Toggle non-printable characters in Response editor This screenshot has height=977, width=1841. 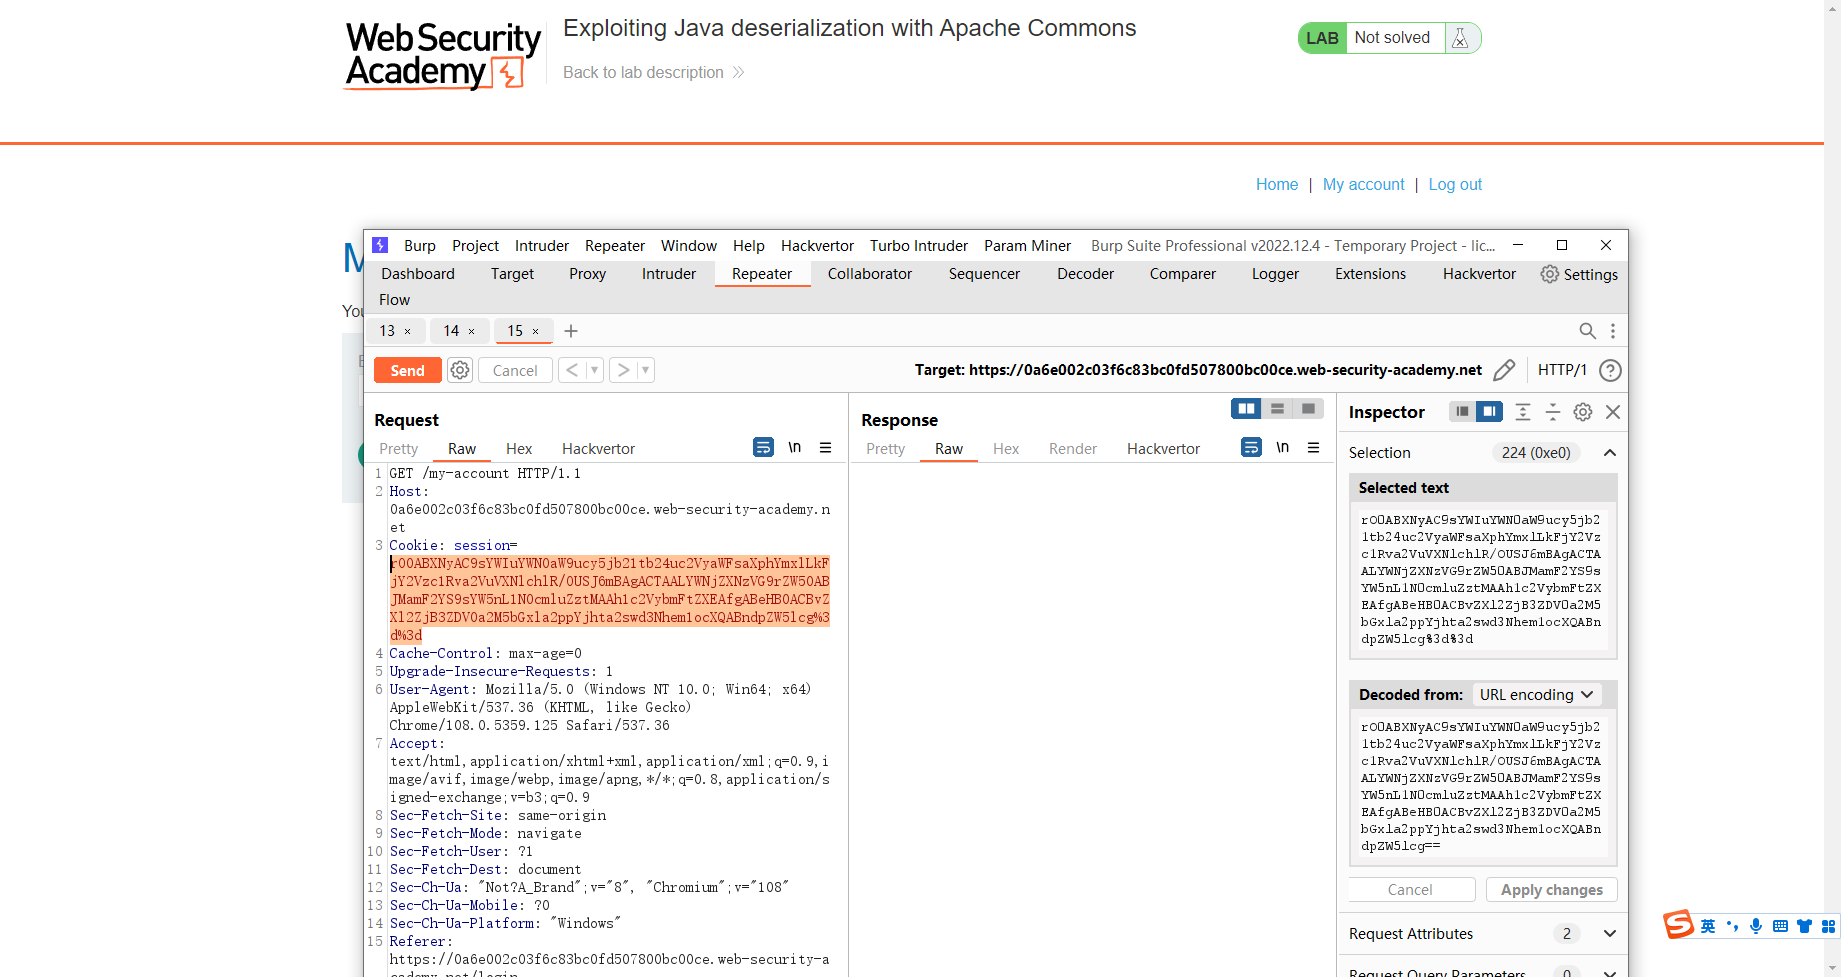pyautogui.click(x=1283, y=447)
